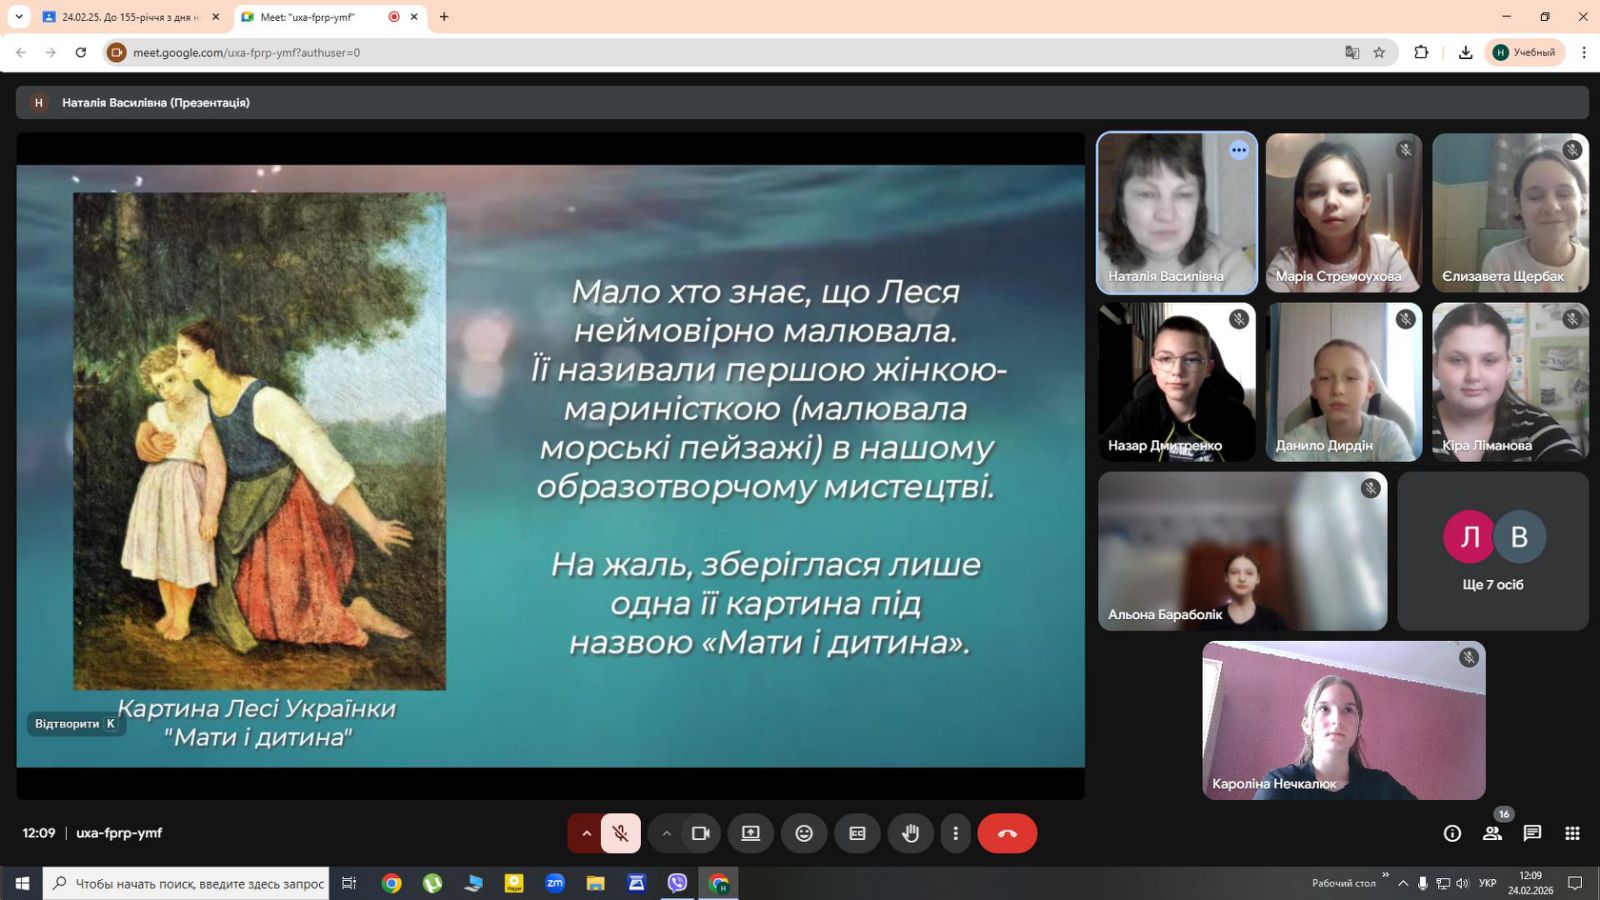Open the chat with everyone panel

[1532, 833]
